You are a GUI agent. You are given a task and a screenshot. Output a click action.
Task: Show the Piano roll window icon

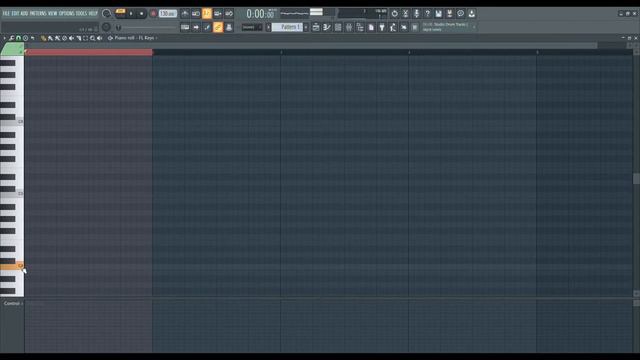pos(327,27)
